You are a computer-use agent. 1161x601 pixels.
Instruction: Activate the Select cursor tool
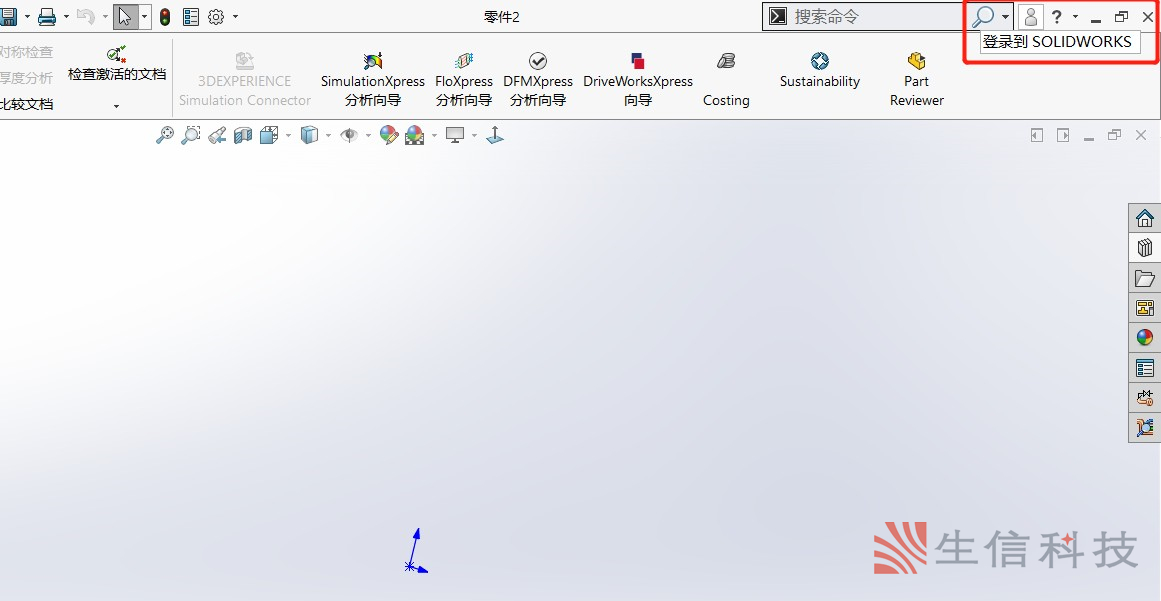pyautogui.click(x=125, y=16)
